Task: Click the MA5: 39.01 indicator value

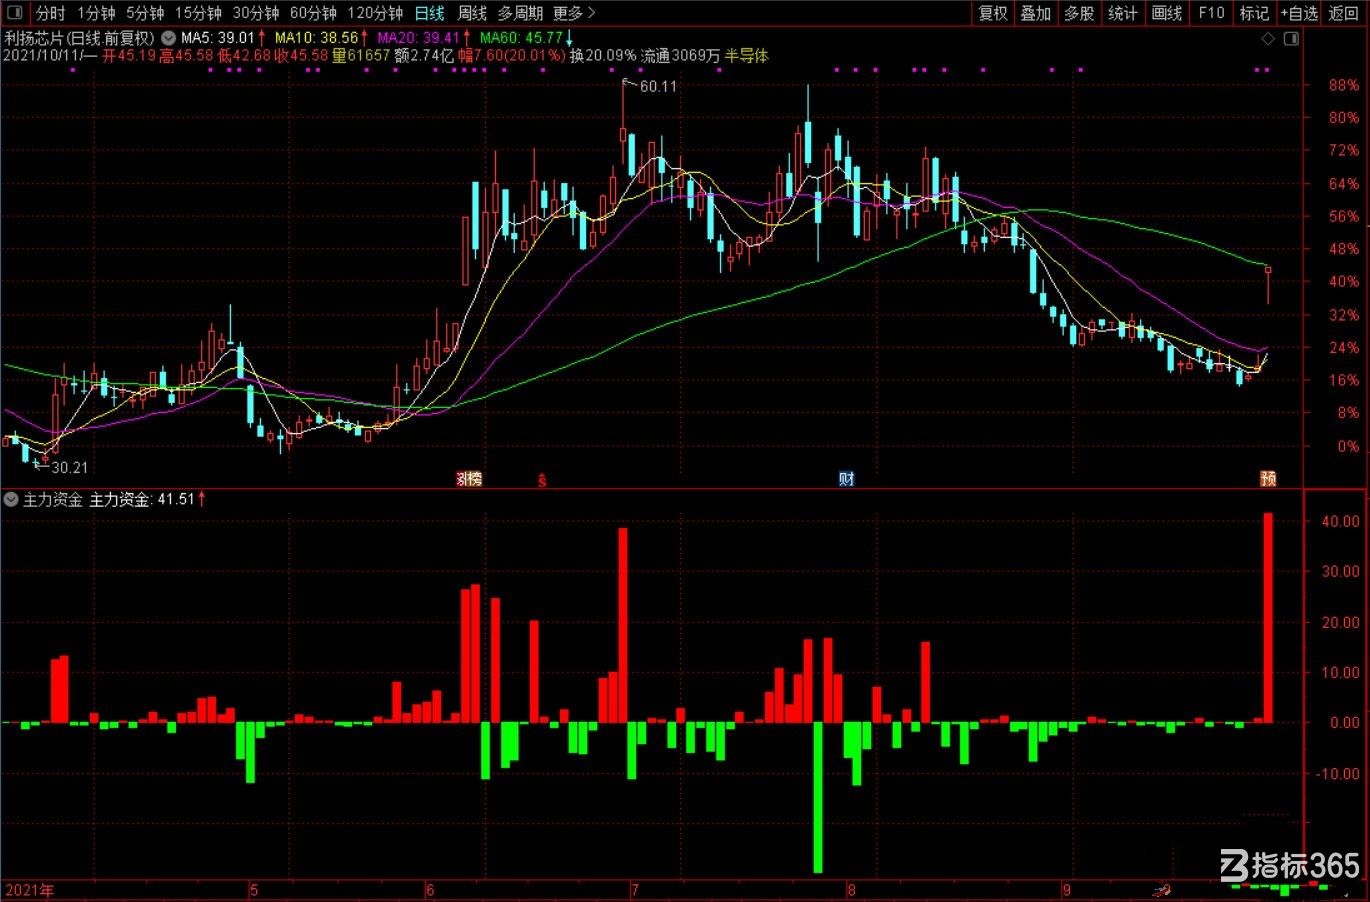Action: pos(218,39)
